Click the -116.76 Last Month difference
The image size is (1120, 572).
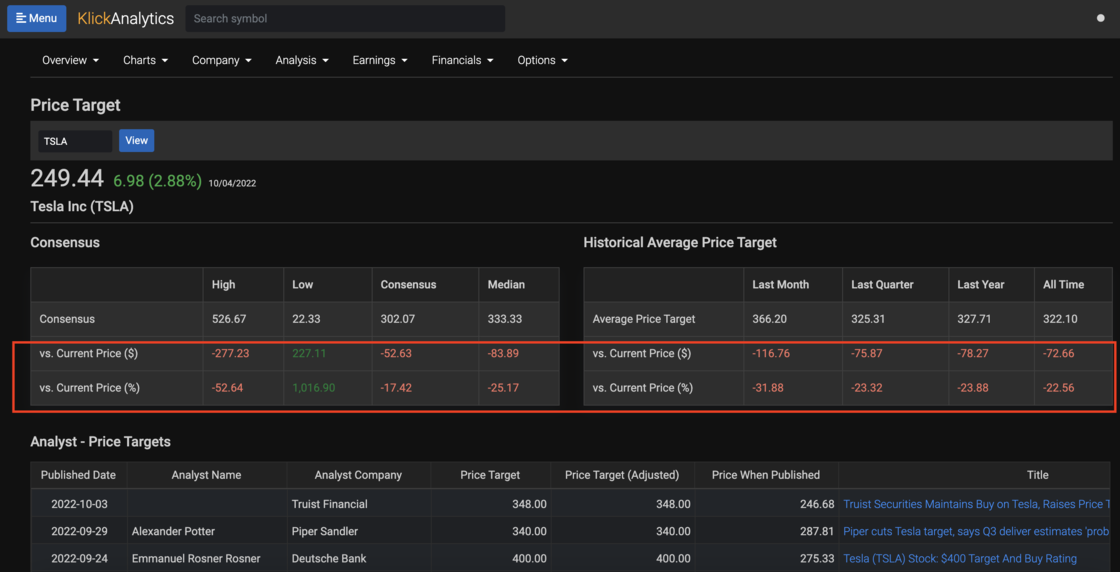(771, 353)
